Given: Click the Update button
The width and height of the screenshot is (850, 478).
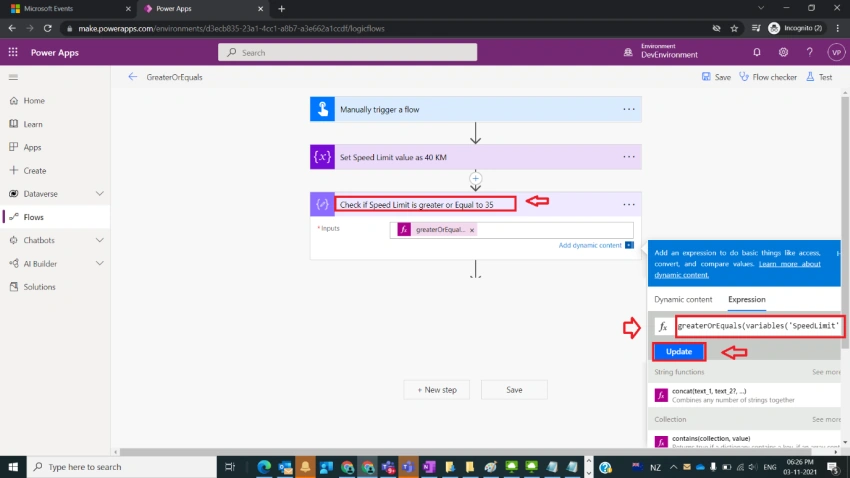Looking at the screenshot, I should pyautogui.click(x=679, y=352).
